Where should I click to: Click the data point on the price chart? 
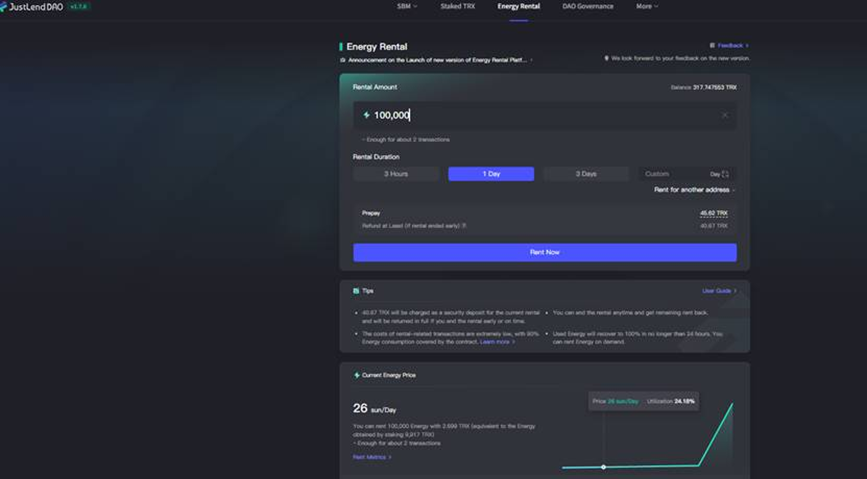[x=603, y=467]
